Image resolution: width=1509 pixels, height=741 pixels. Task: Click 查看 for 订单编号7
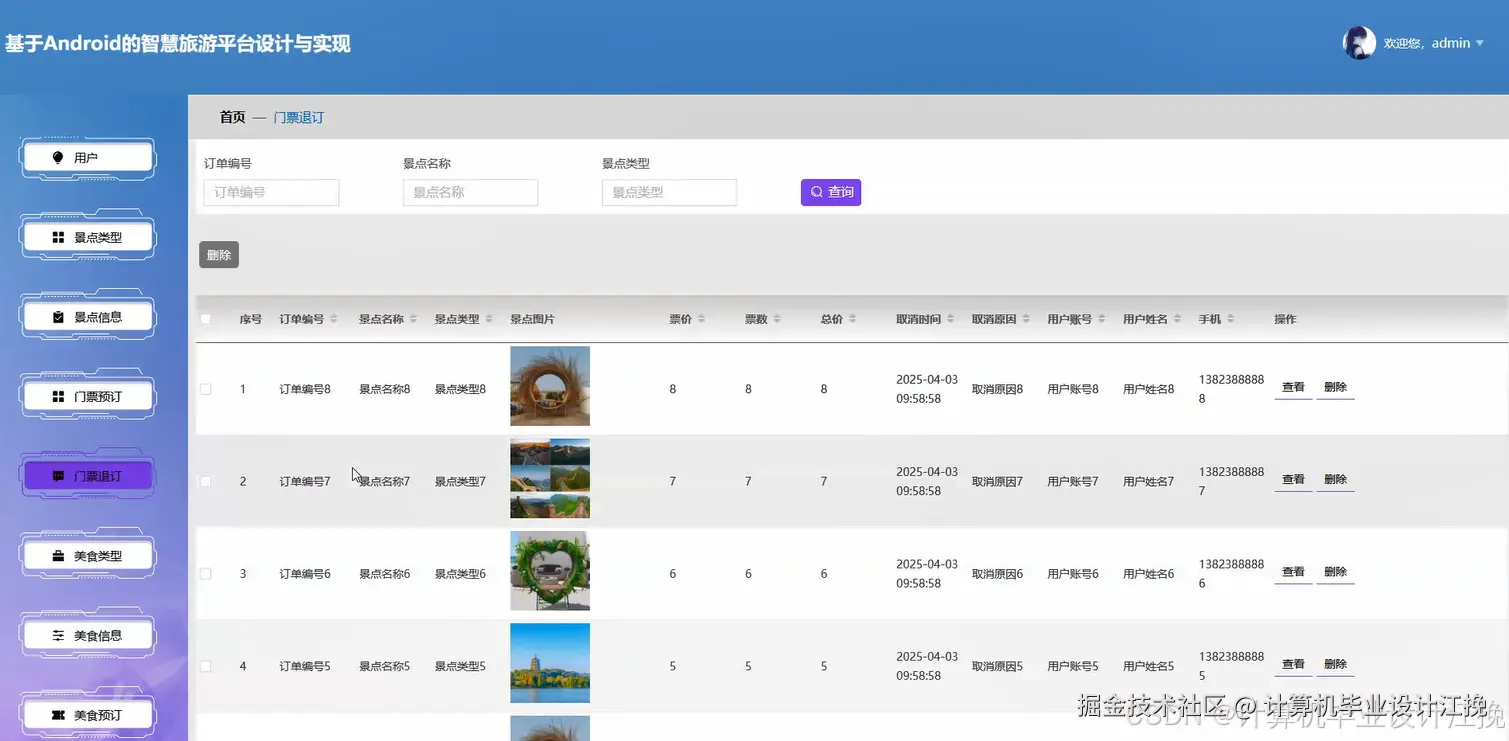[x=1293, y=480]
